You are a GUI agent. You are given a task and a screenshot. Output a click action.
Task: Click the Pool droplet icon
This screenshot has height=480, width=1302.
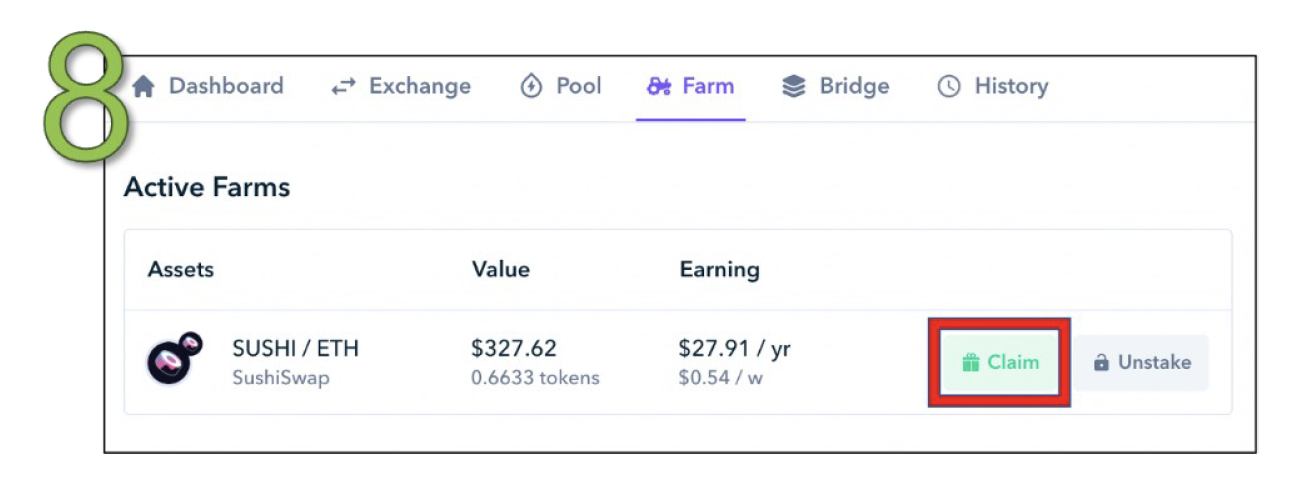coord(531,87)
